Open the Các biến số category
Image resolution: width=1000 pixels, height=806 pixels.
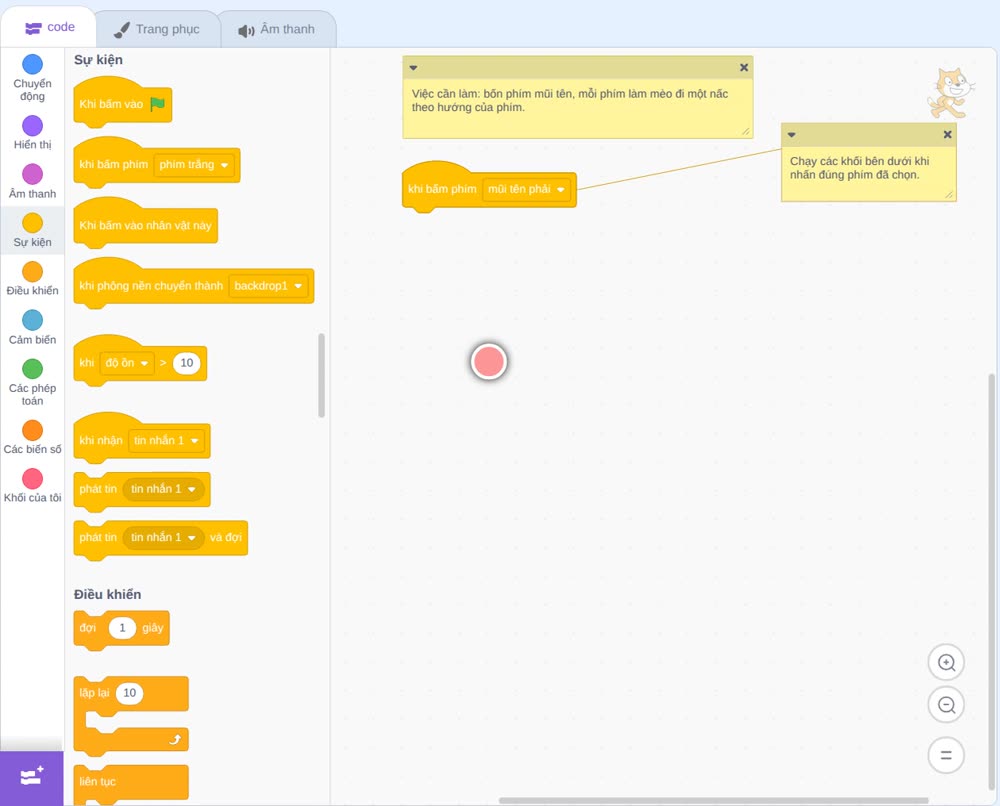click(x=32, y=437)
